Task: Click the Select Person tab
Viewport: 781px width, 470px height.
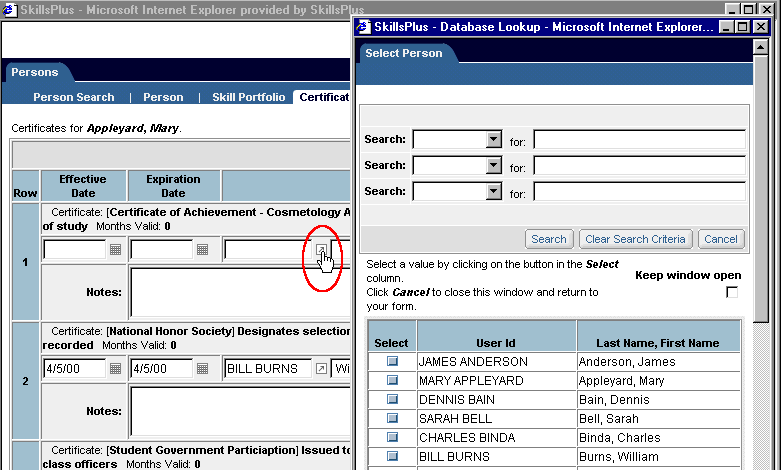Action: click(404, 53)
